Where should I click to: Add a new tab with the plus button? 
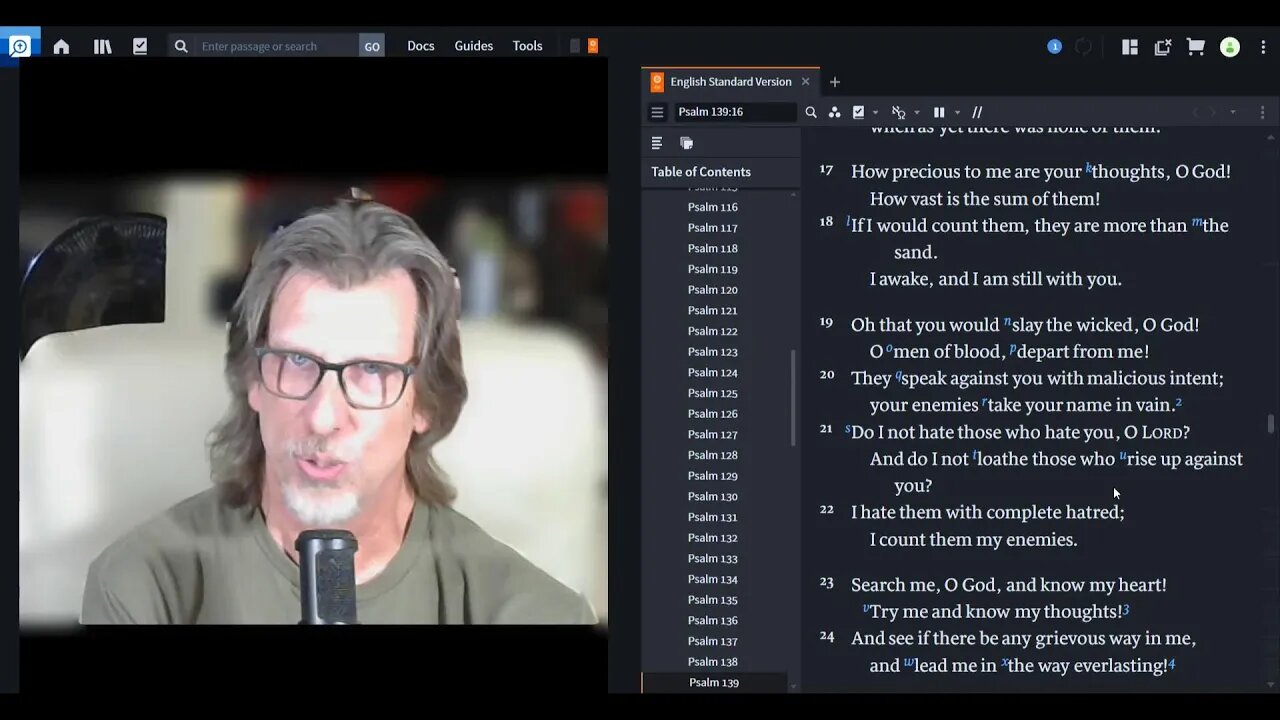click(x=835, y=82)
